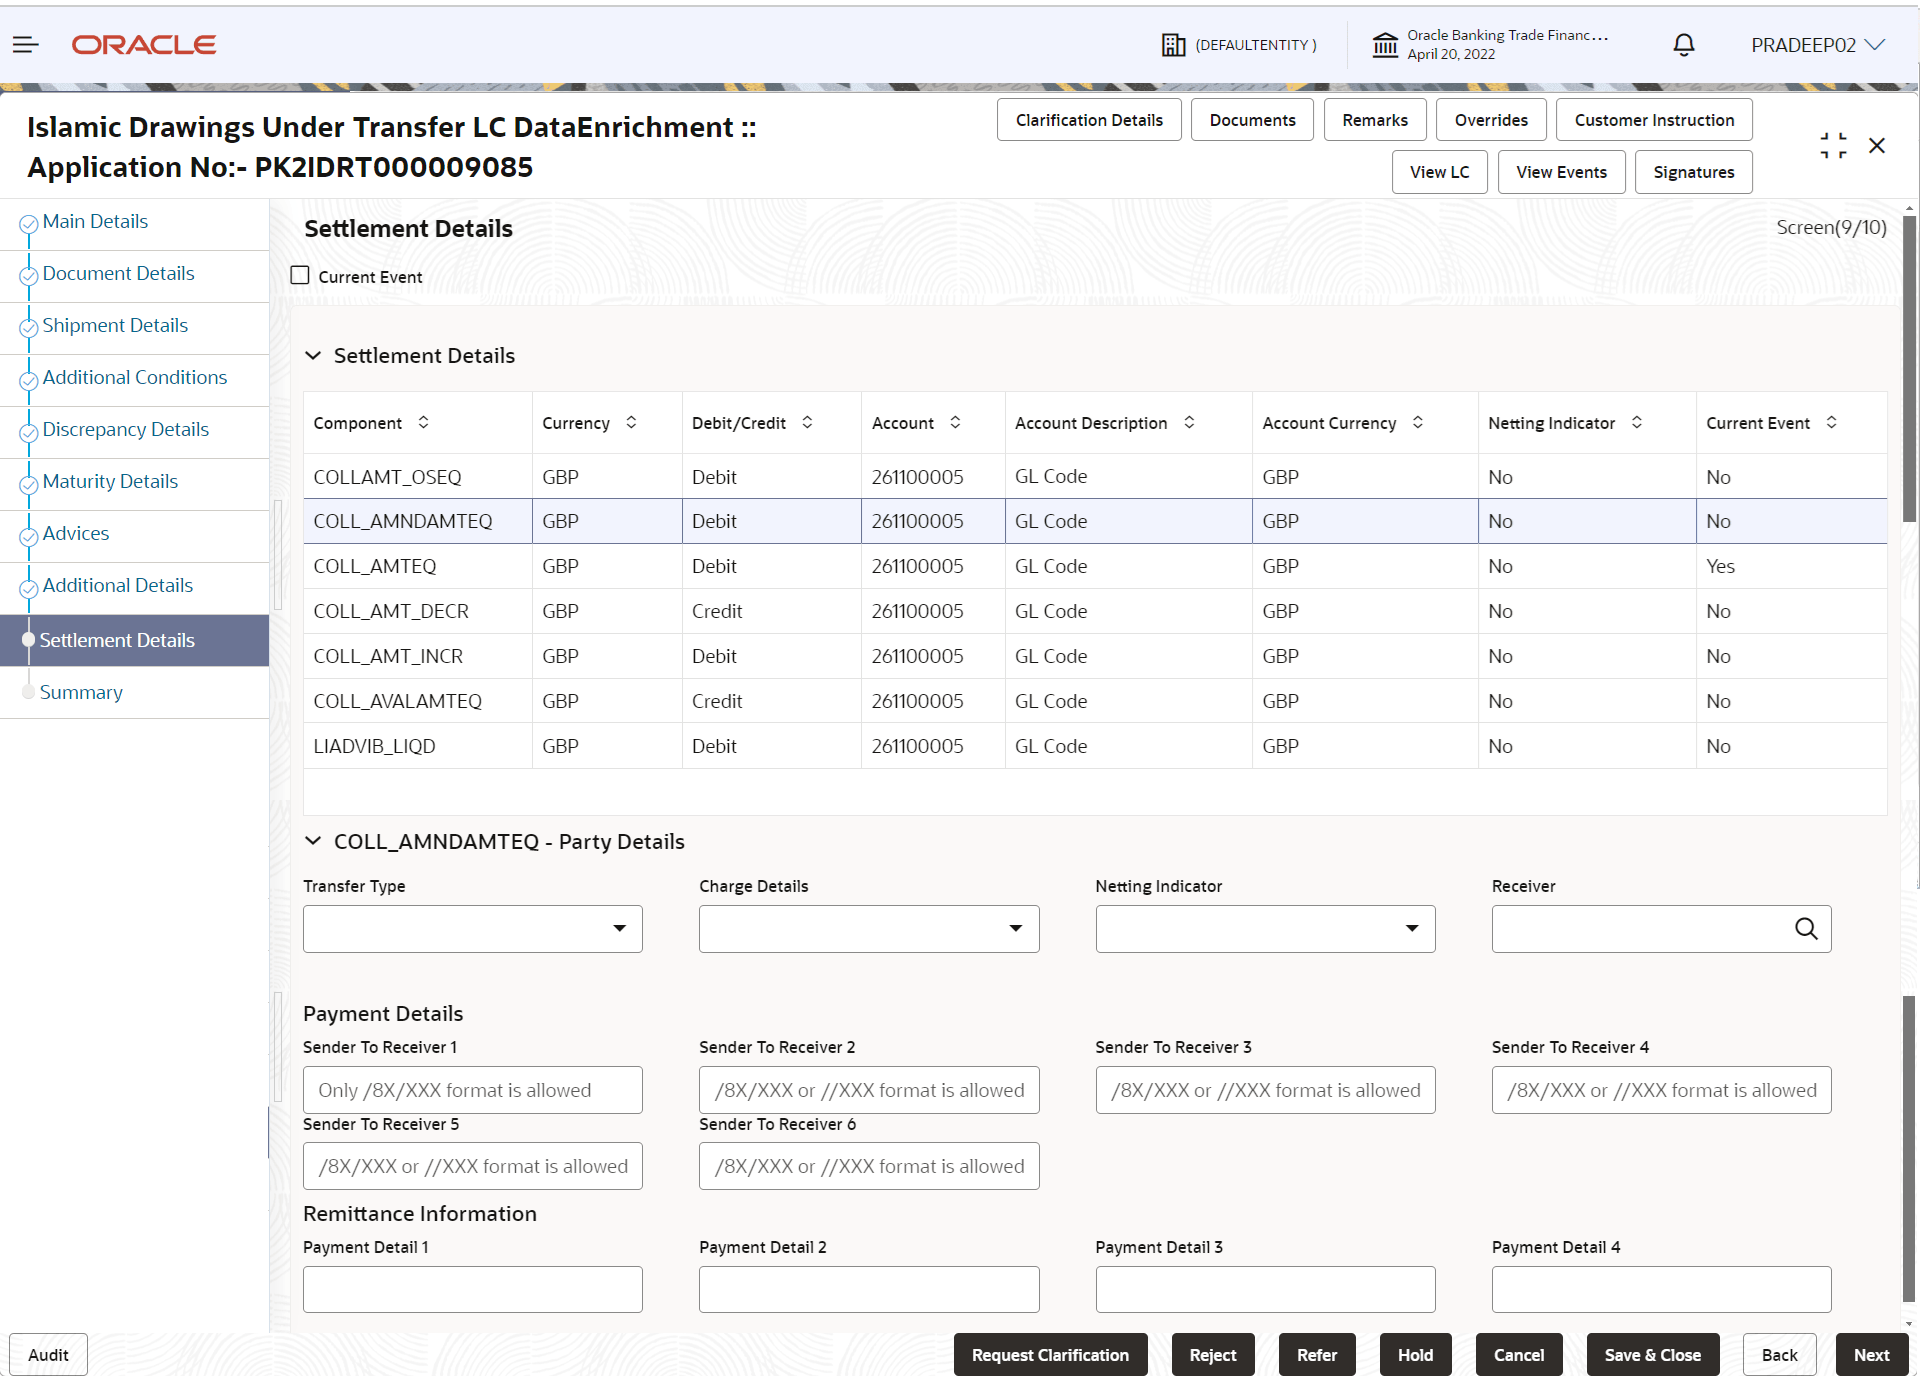Click the bank branch icon

[x=1385, y=45]
